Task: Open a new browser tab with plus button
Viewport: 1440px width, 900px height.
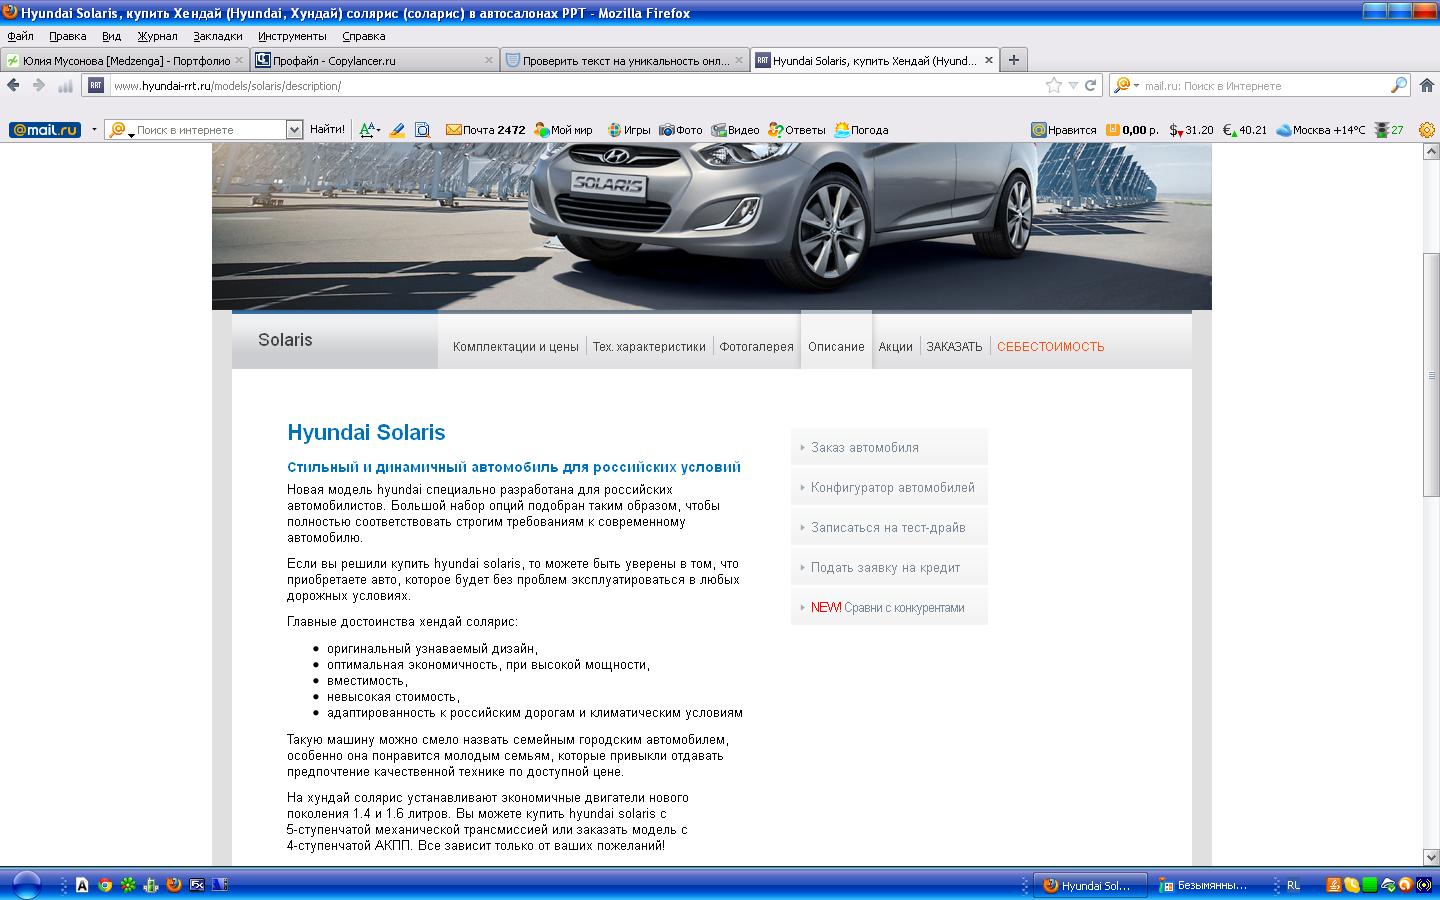Action: coord(1013,60)
